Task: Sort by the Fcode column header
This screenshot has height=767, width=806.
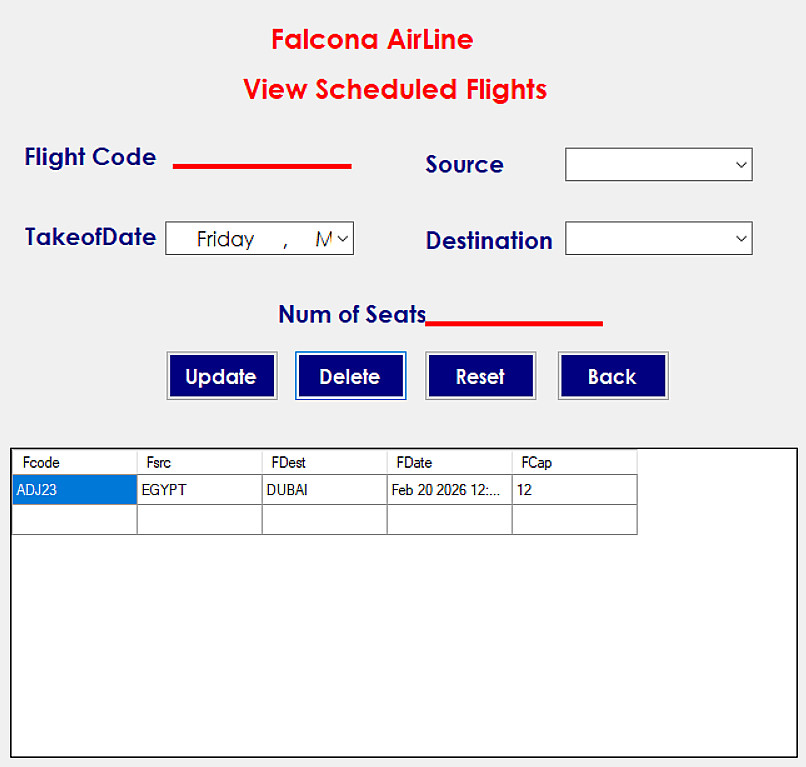Action: click(74, 463)
